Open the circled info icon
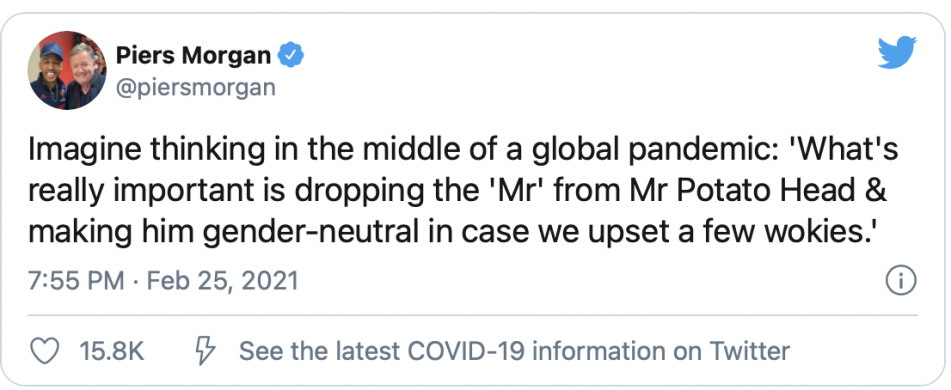 click(901, 281)
